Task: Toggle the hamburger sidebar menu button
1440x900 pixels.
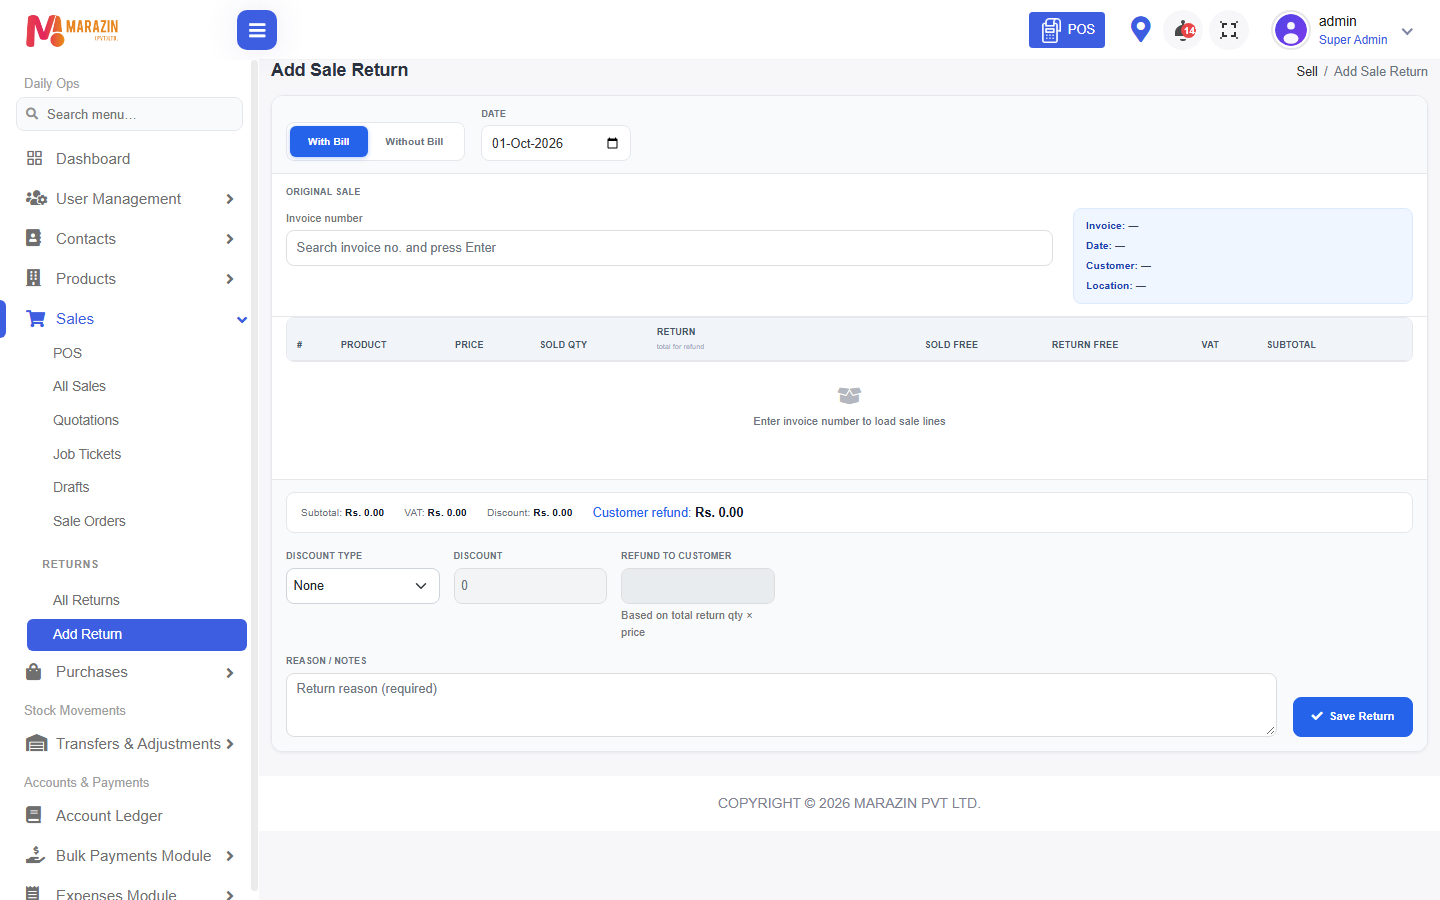Action: point(257,30)
